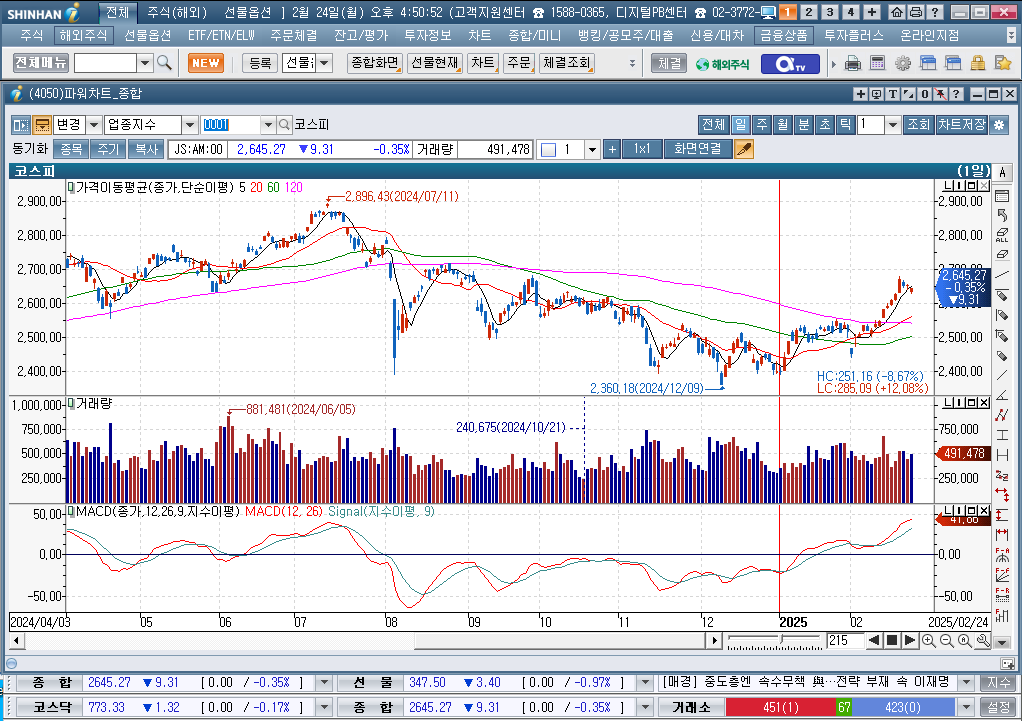This screenshot has height=721, width=1022.
Task: Open the 선물옵션 menu
Action: [147, 35]
